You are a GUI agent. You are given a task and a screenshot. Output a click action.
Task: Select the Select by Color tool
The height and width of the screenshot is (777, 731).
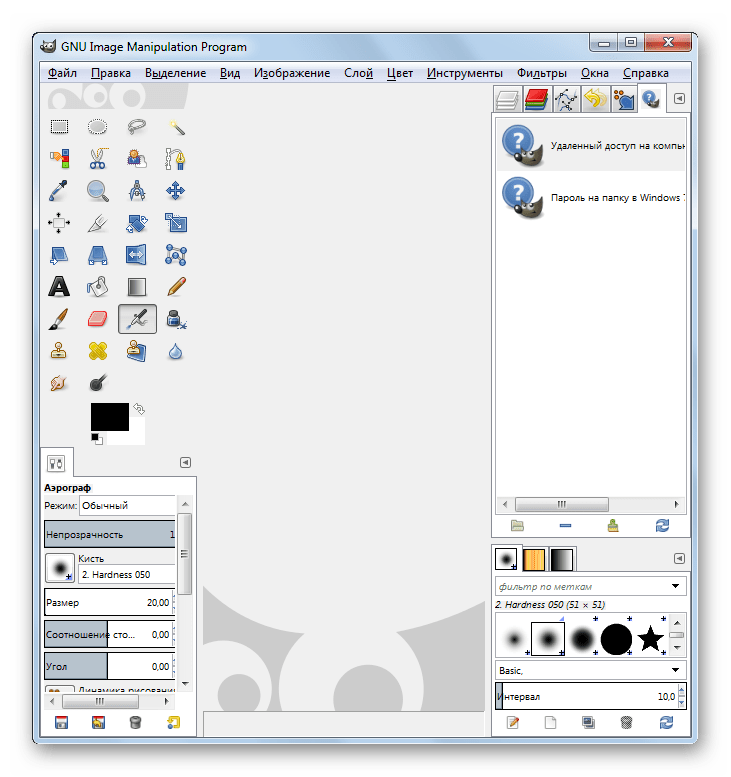pos(59,159)
